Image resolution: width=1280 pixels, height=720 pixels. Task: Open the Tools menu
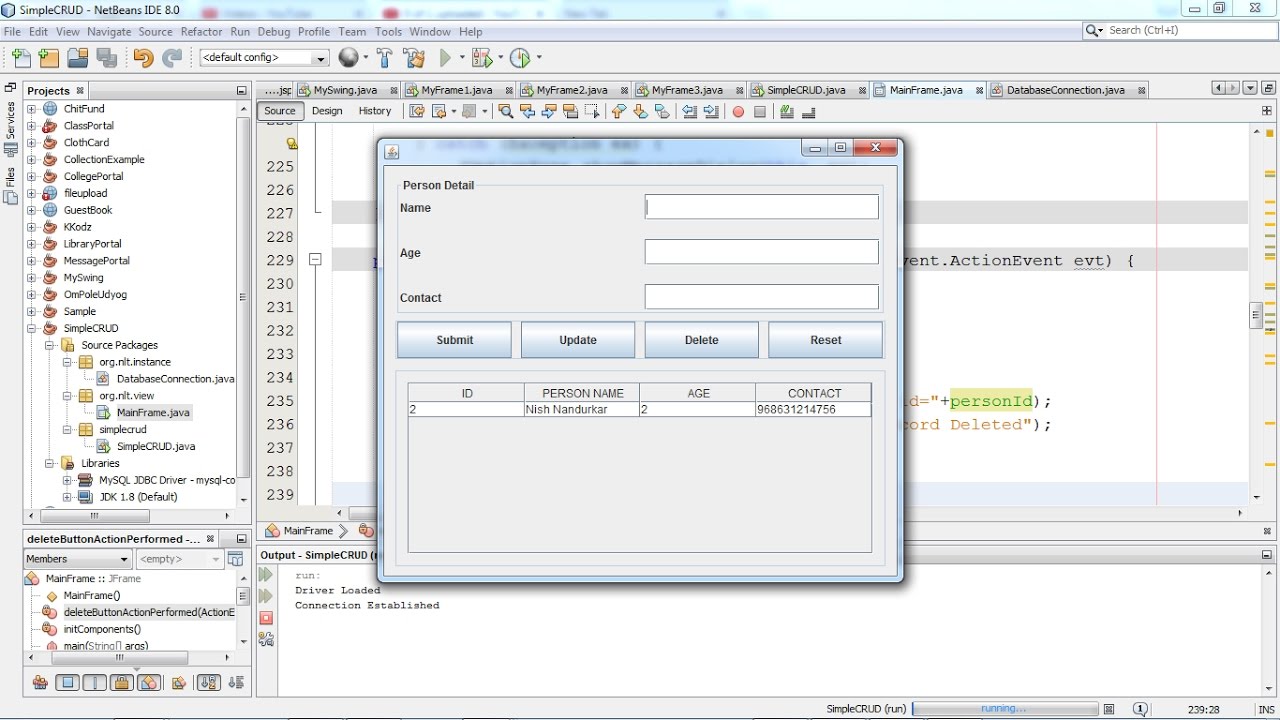[388, 32]
